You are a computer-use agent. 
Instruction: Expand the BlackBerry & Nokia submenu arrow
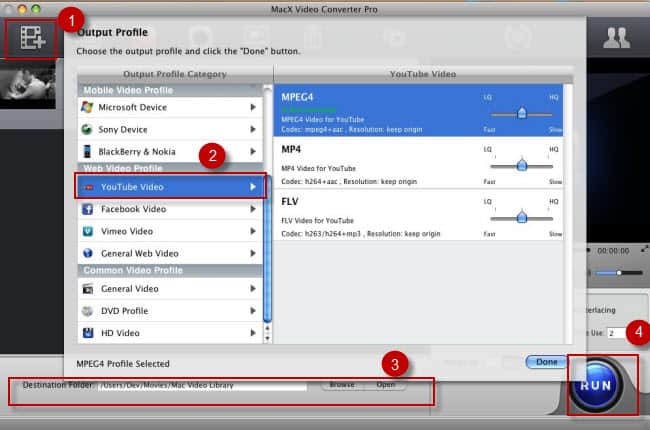point(253,151)
